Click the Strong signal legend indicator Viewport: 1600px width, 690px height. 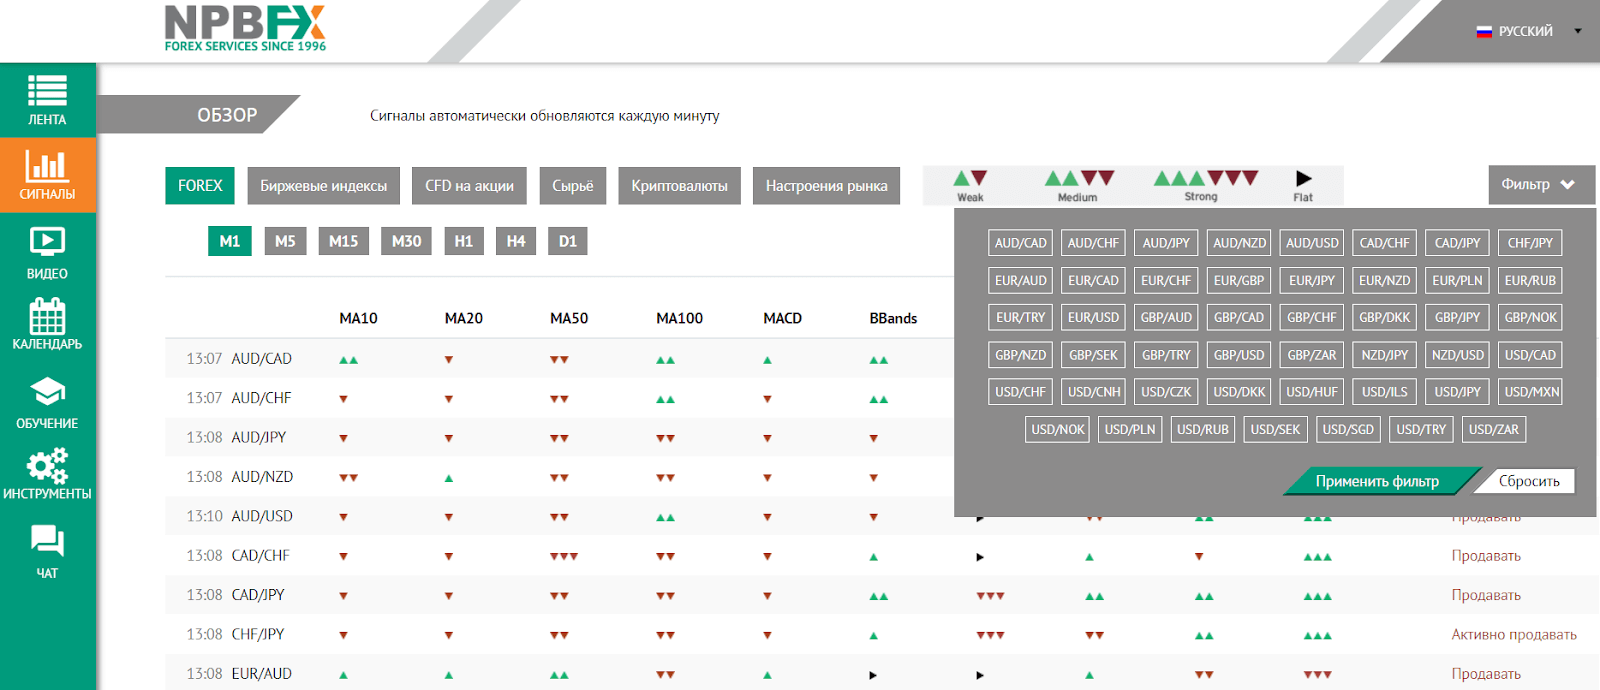click(x=1204, y=184)
